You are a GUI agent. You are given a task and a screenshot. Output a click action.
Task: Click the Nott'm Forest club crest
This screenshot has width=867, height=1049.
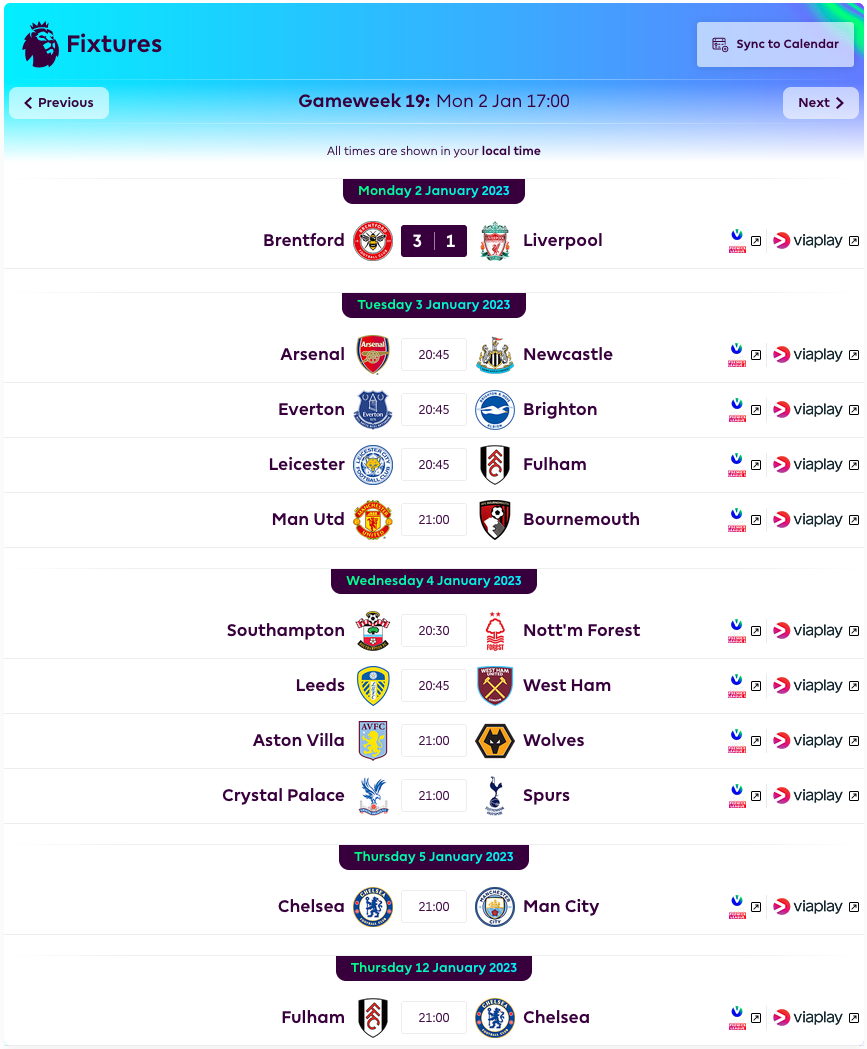point(495,631)
